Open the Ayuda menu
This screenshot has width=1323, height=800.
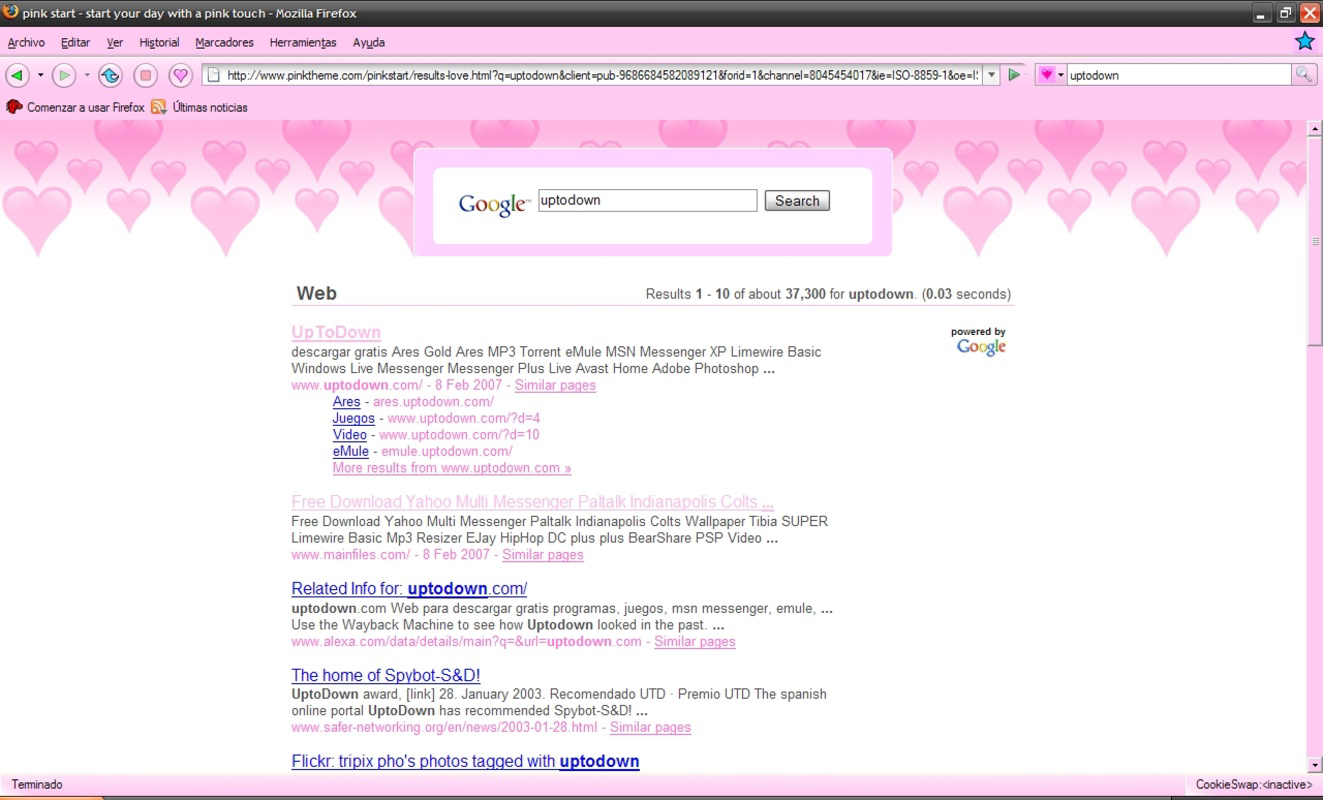coord(369,42)
